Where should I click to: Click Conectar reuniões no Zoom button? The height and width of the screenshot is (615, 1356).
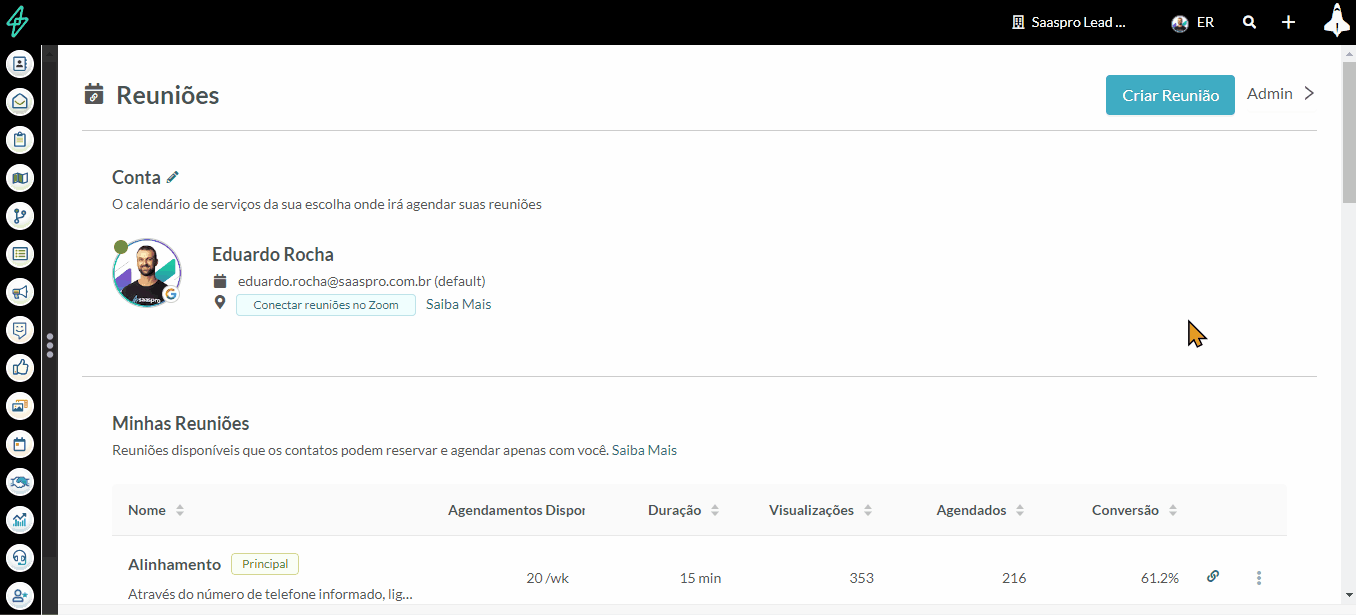(326, 305)
